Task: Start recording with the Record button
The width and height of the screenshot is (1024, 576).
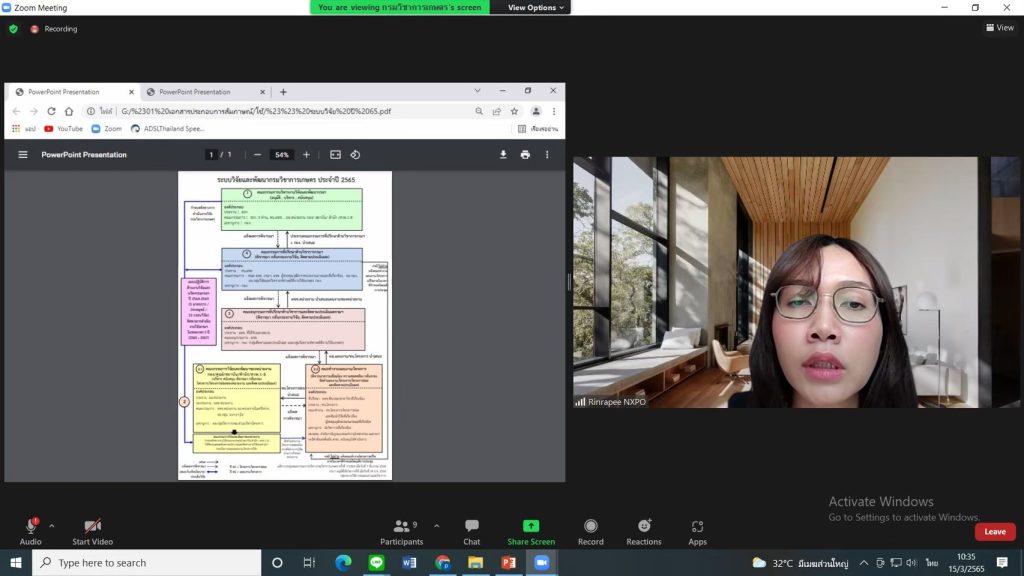Action: tap(590, 532)
